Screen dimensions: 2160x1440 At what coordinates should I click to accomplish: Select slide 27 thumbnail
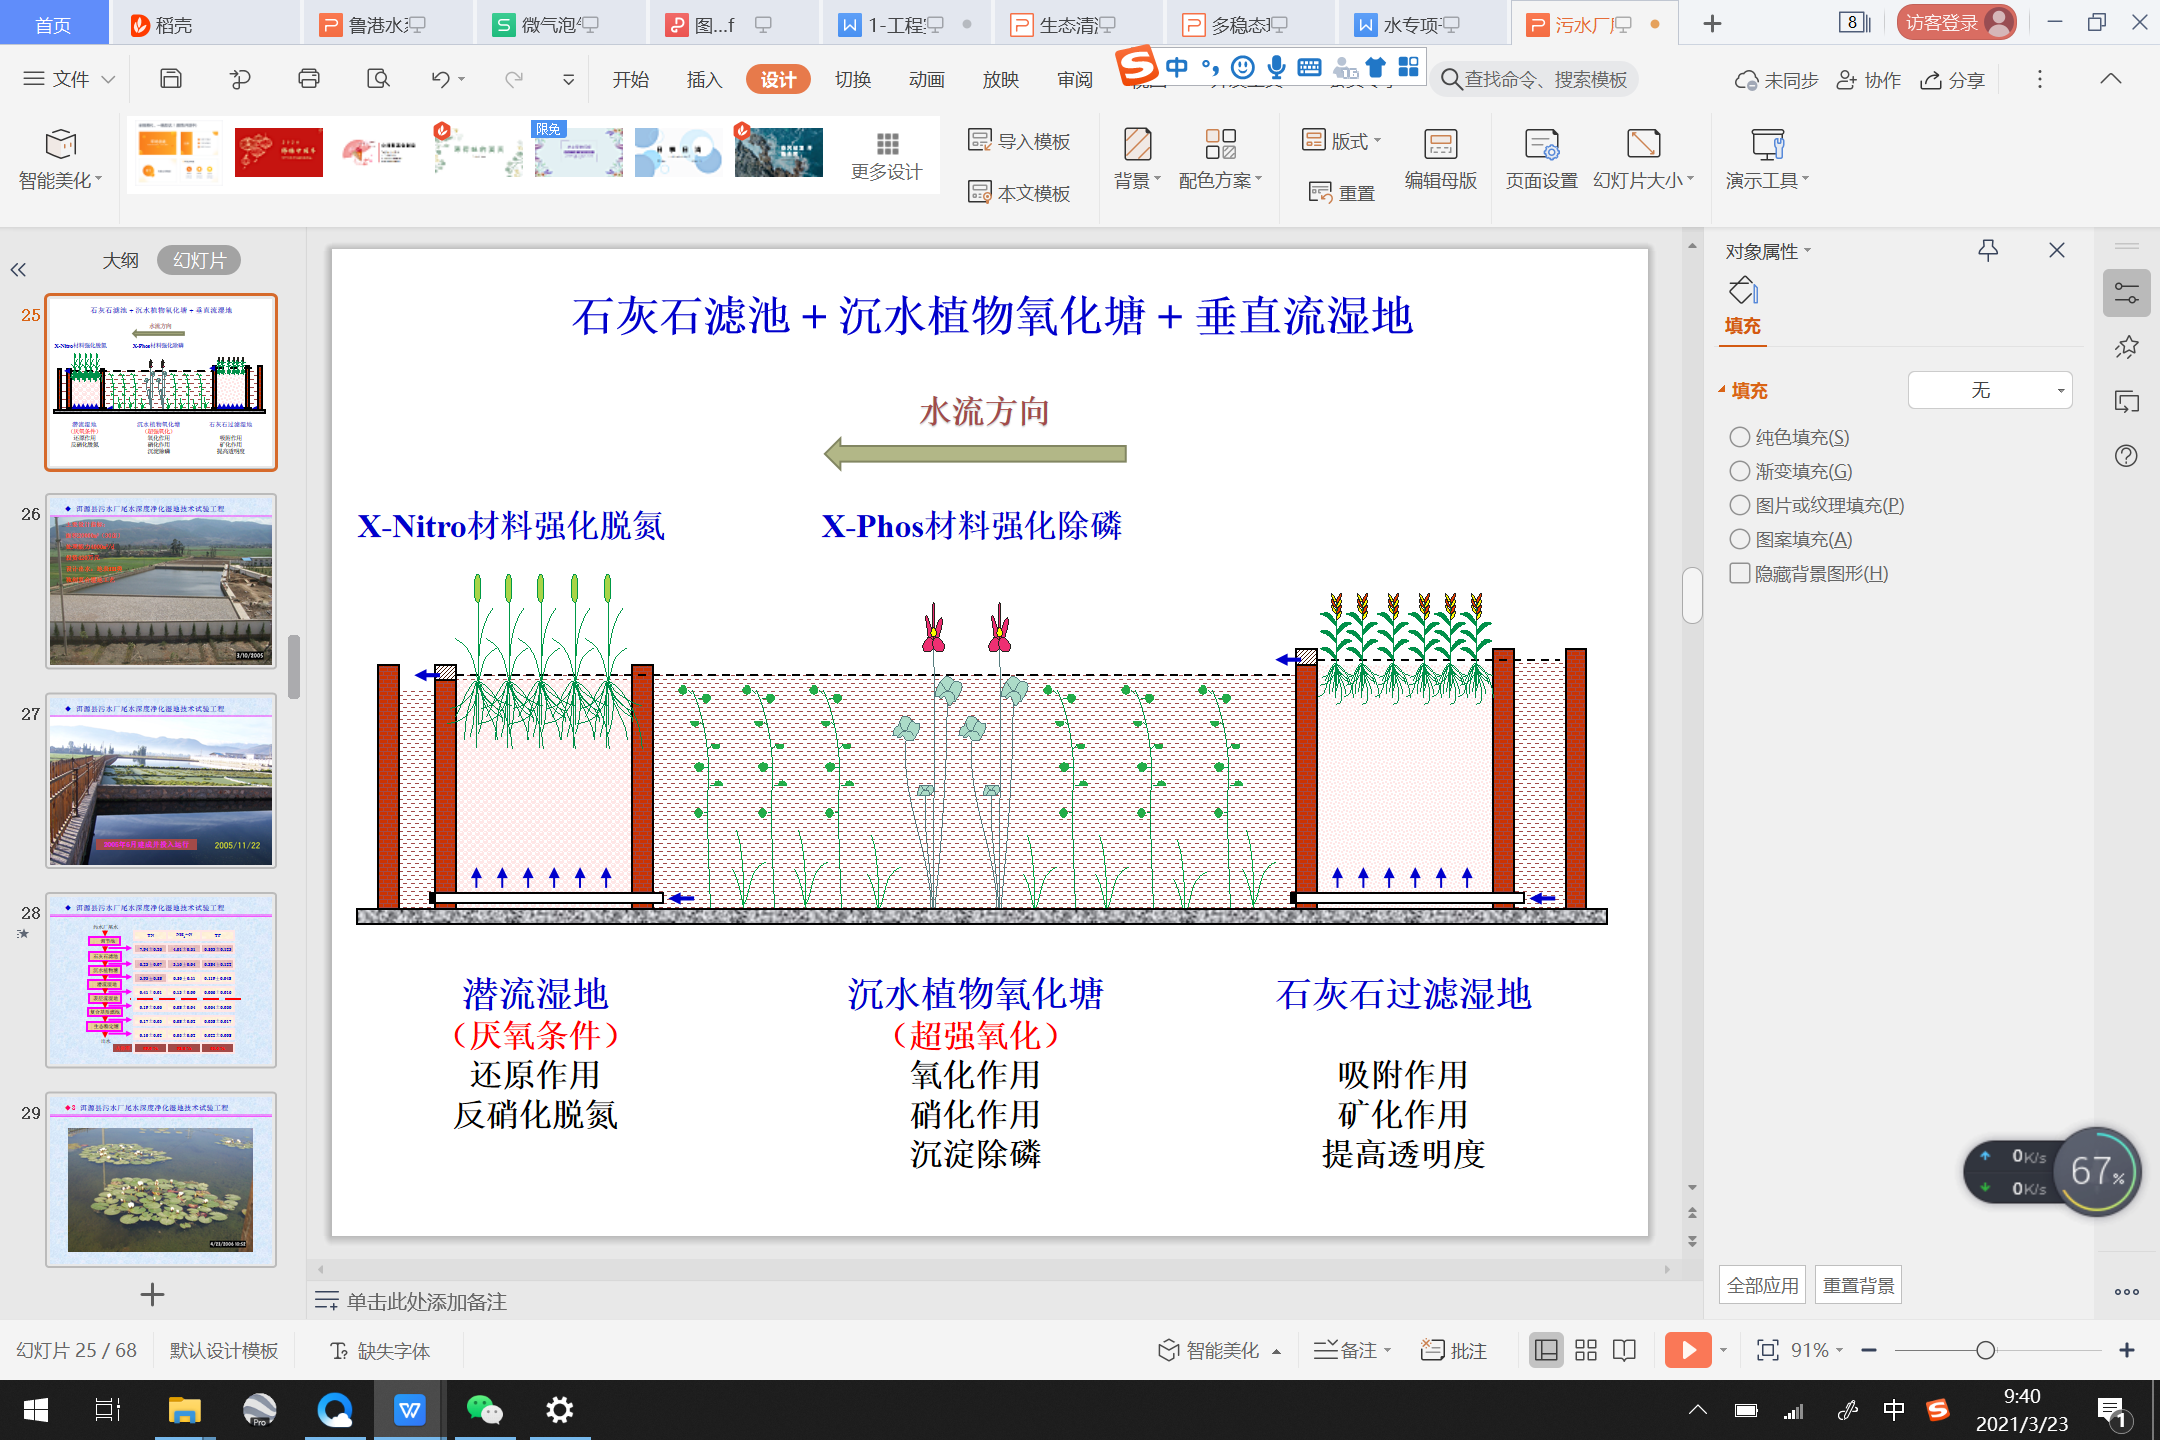pos(161,780)
